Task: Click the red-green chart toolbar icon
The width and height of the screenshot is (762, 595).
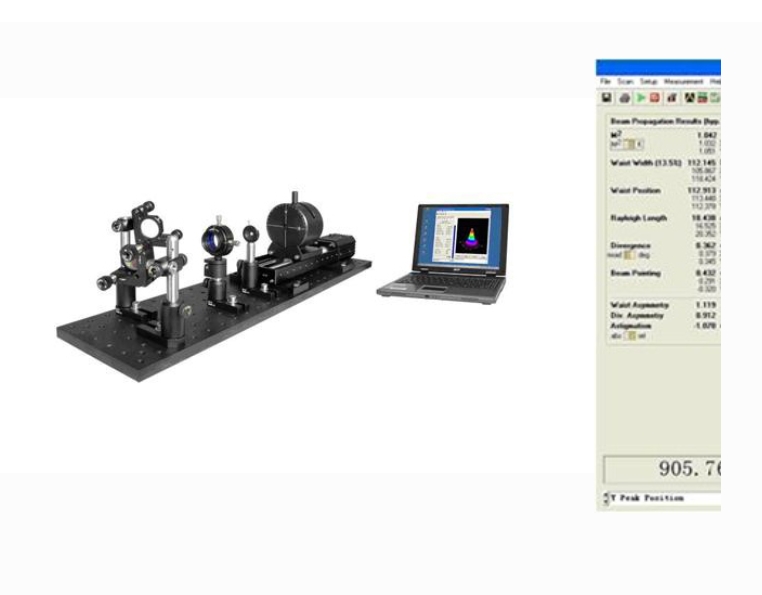Action: pos(703,98)
